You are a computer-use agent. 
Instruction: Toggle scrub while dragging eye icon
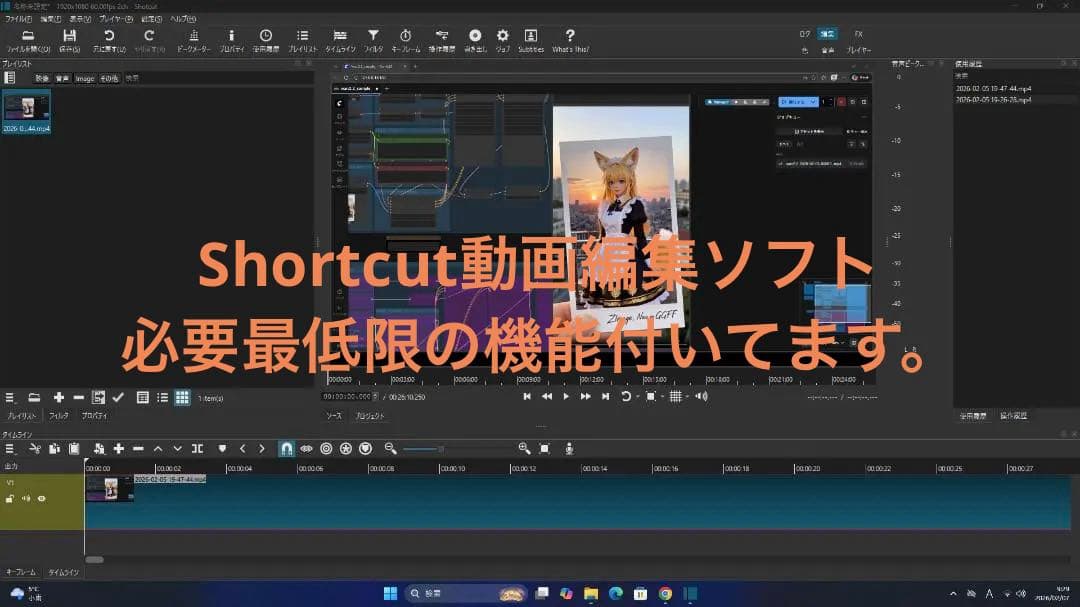pyautogui.click(x=307, y=449)
